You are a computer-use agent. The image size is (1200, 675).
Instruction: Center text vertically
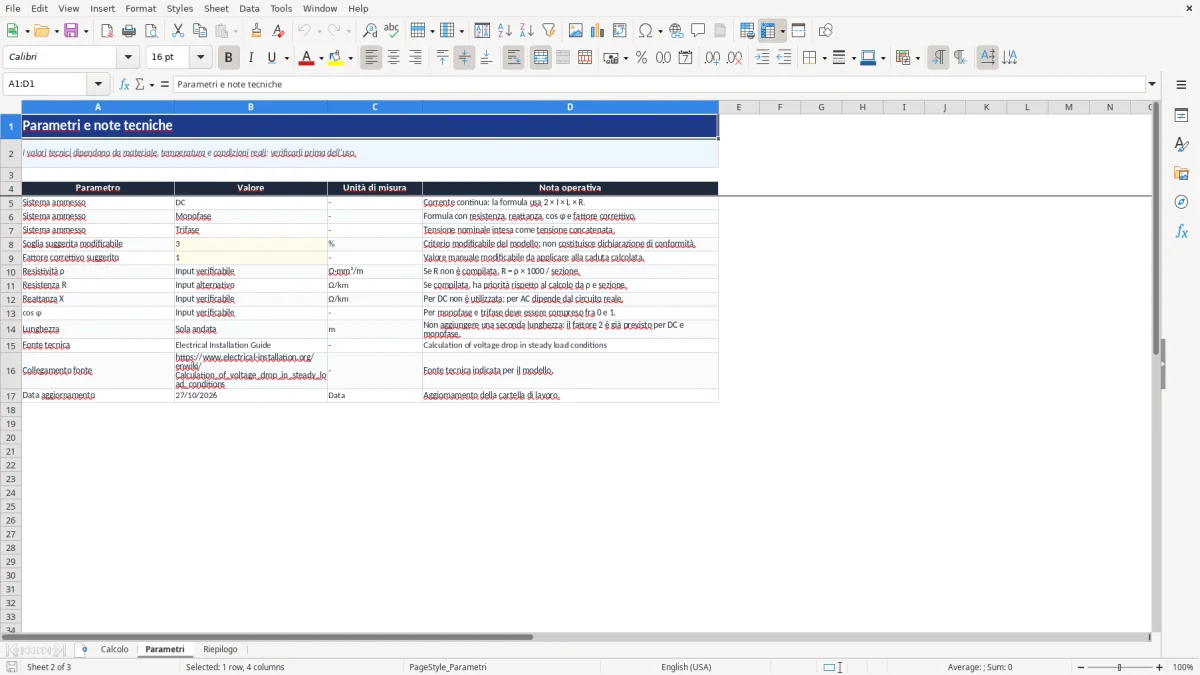(464, 58)
